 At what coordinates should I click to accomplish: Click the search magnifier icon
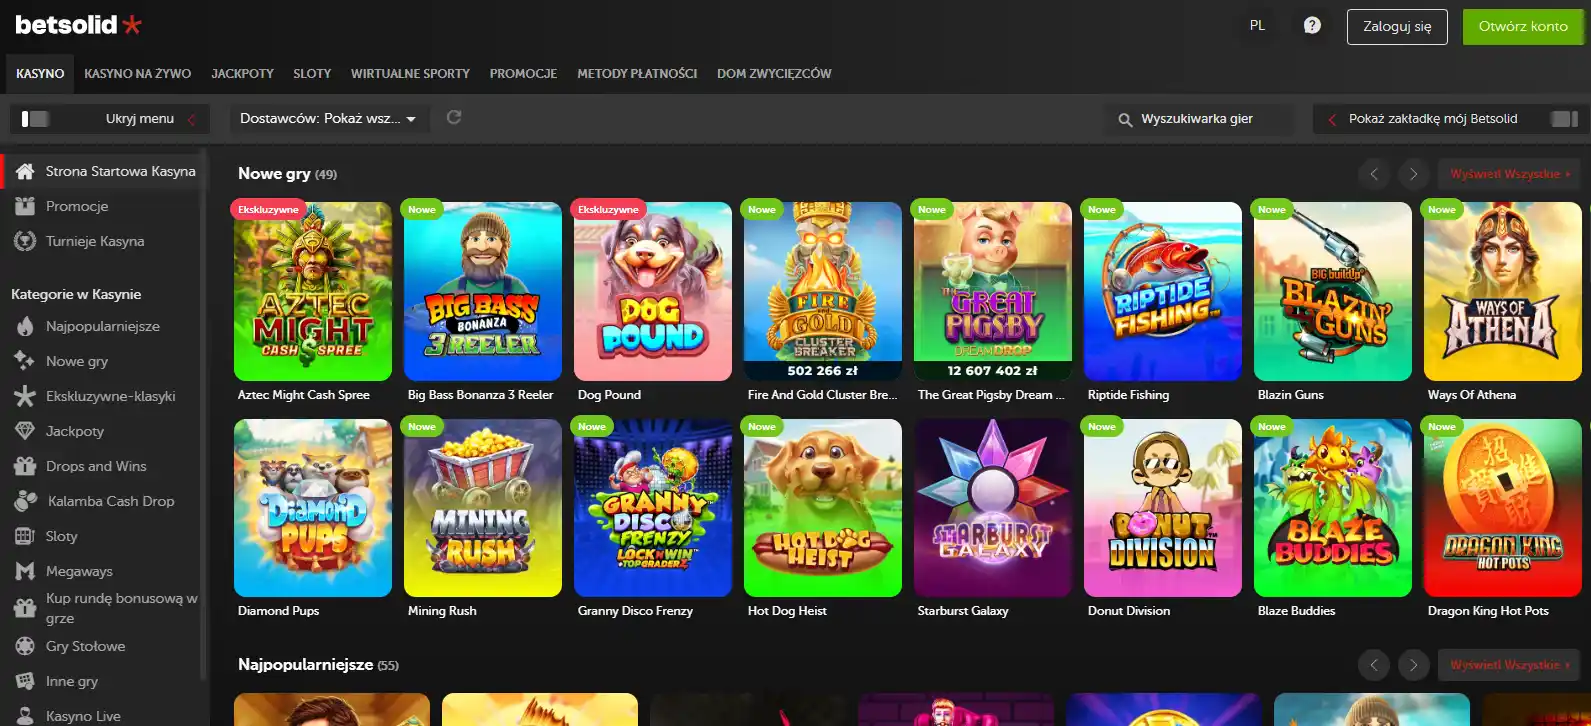[x=1125, y=119]
